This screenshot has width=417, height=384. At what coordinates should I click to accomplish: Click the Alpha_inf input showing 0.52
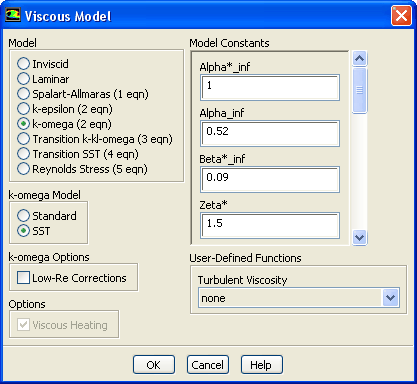click(270, 133)
